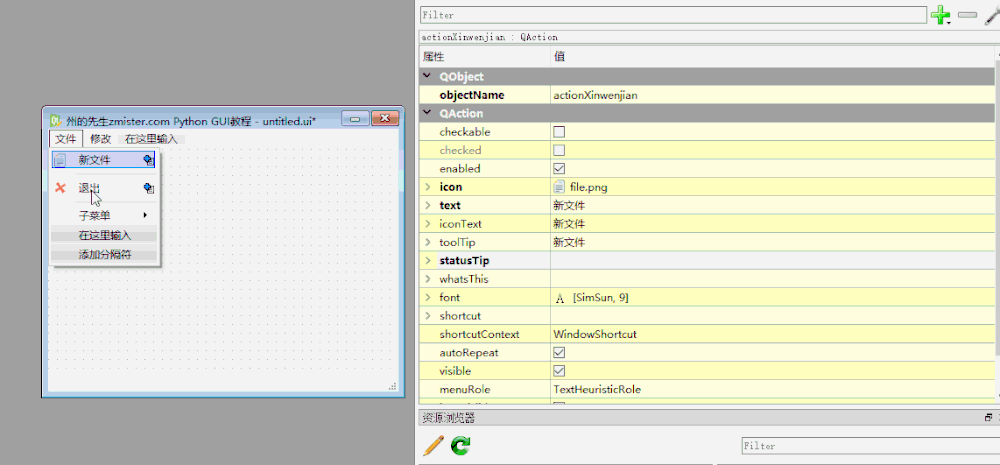Collapse the QAction section
The width and height of the screenshot is (1000, 465).
point(427,114)
